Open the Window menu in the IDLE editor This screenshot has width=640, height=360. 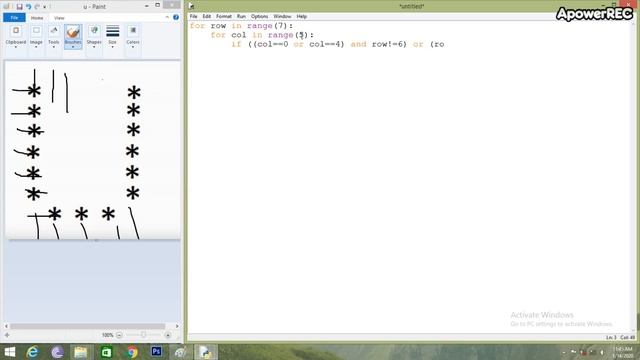(x=282, y=16)
